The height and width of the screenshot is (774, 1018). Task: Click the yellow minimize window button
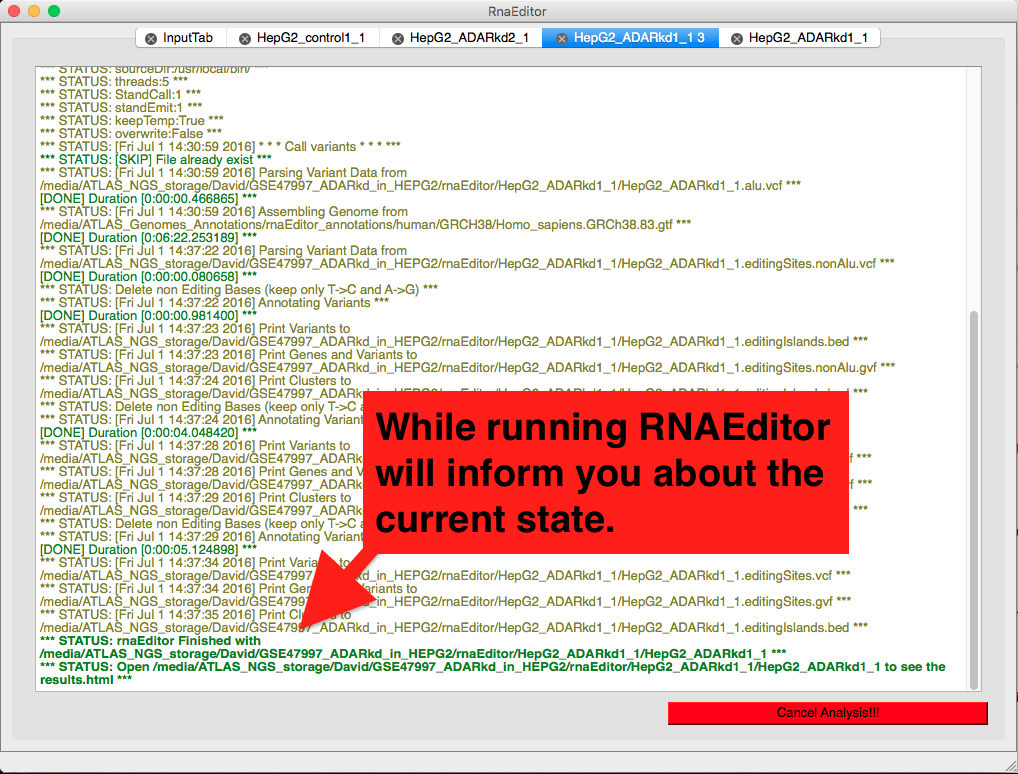pyautogui.click(x=34, y=11)
